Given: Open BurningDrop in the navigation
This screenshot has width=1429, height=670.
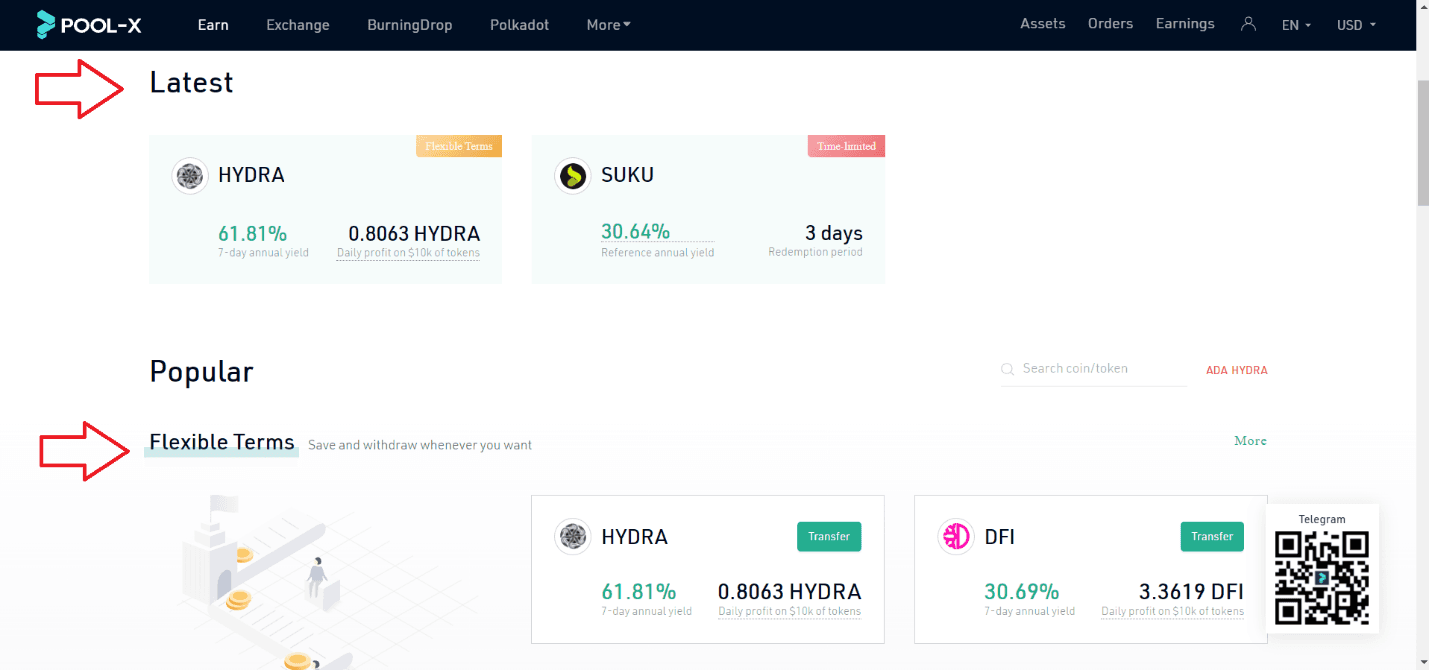Looking at the screenshot, I should (x=410, y=25).
